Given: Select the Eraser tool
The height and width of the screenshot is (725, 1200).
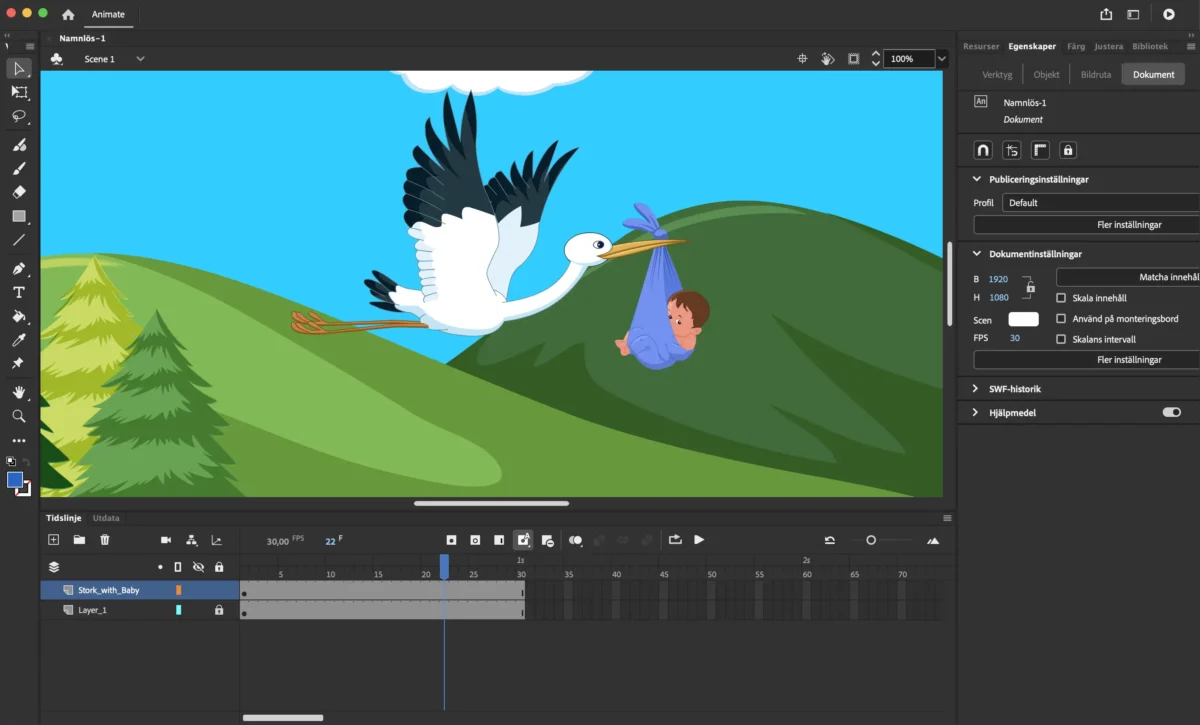Looking at the screenshot, I should 19,192.
